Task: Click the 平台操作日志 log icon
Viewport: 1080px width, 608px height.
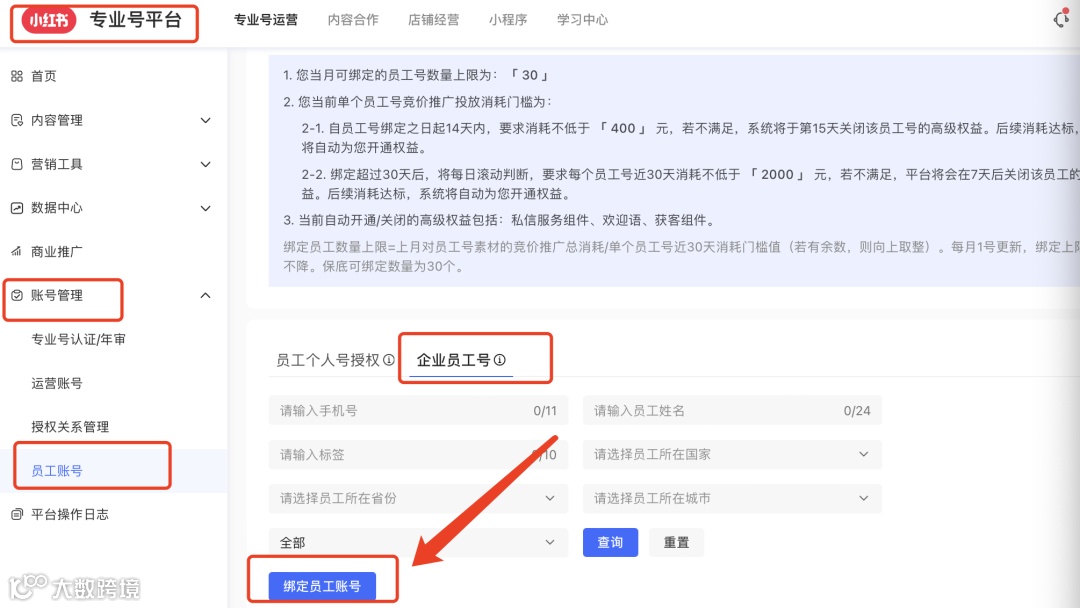Action: (17, 514)
